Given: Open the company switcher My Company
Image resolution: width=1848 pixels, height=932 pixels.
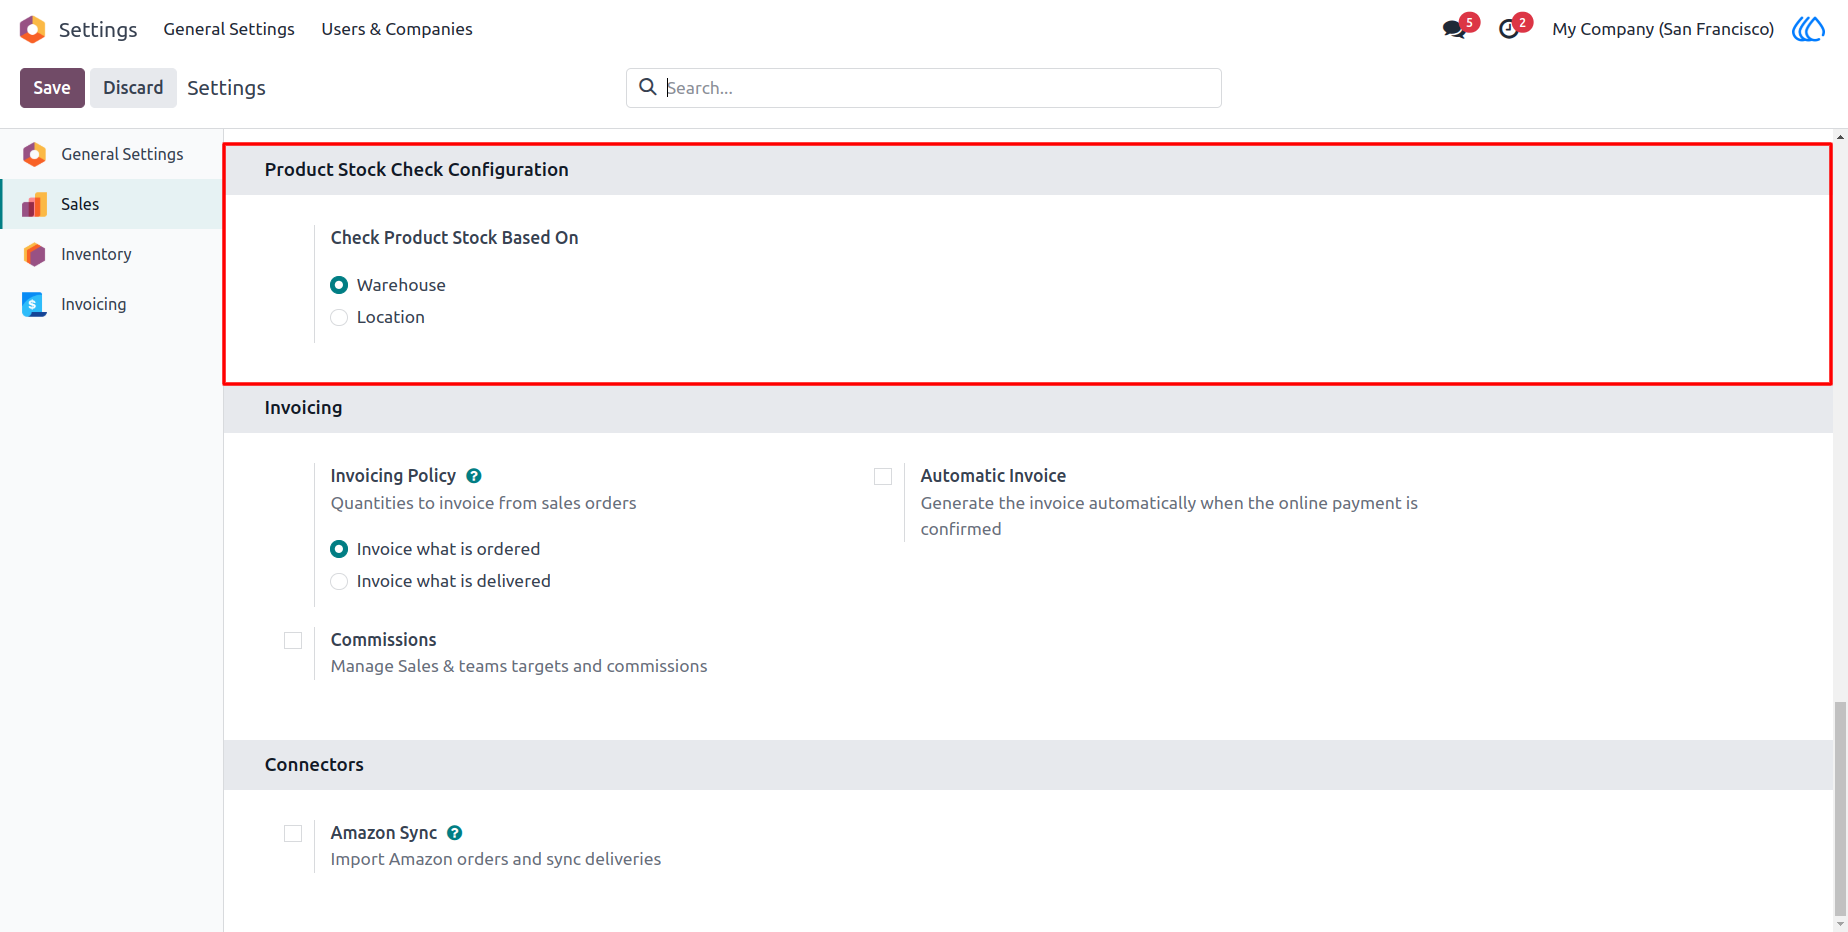Looking at the screenshot, I should pos(1663,29).
